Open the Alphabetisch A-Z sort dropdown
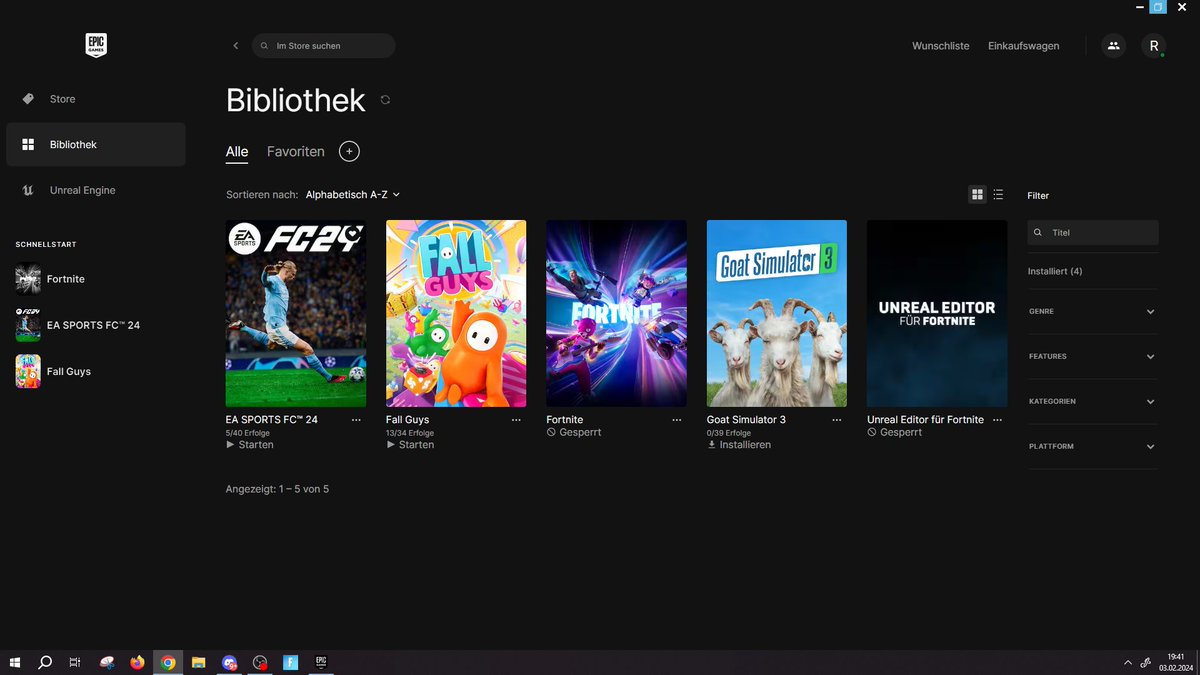Viewport: 1200px width, 675px height. pyautogui.click(x=352, y=195)
